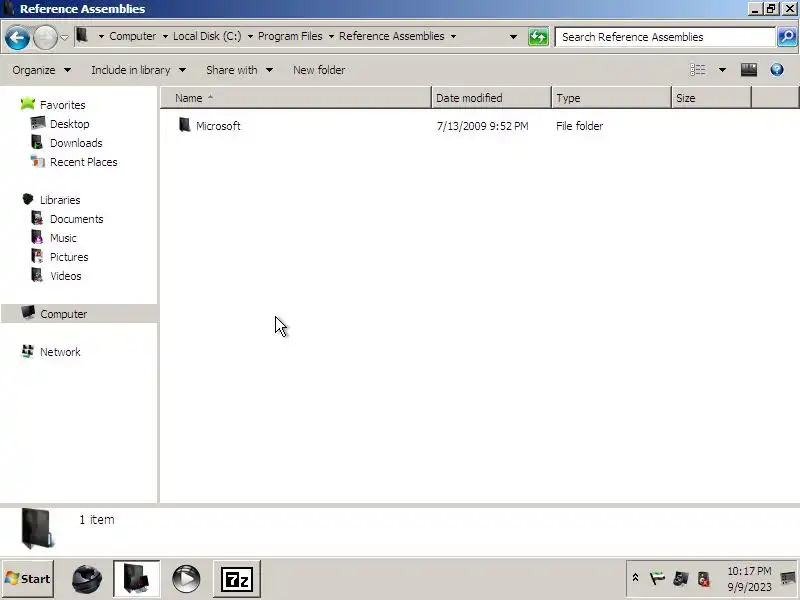Click the network tray icon

(681, 579)
